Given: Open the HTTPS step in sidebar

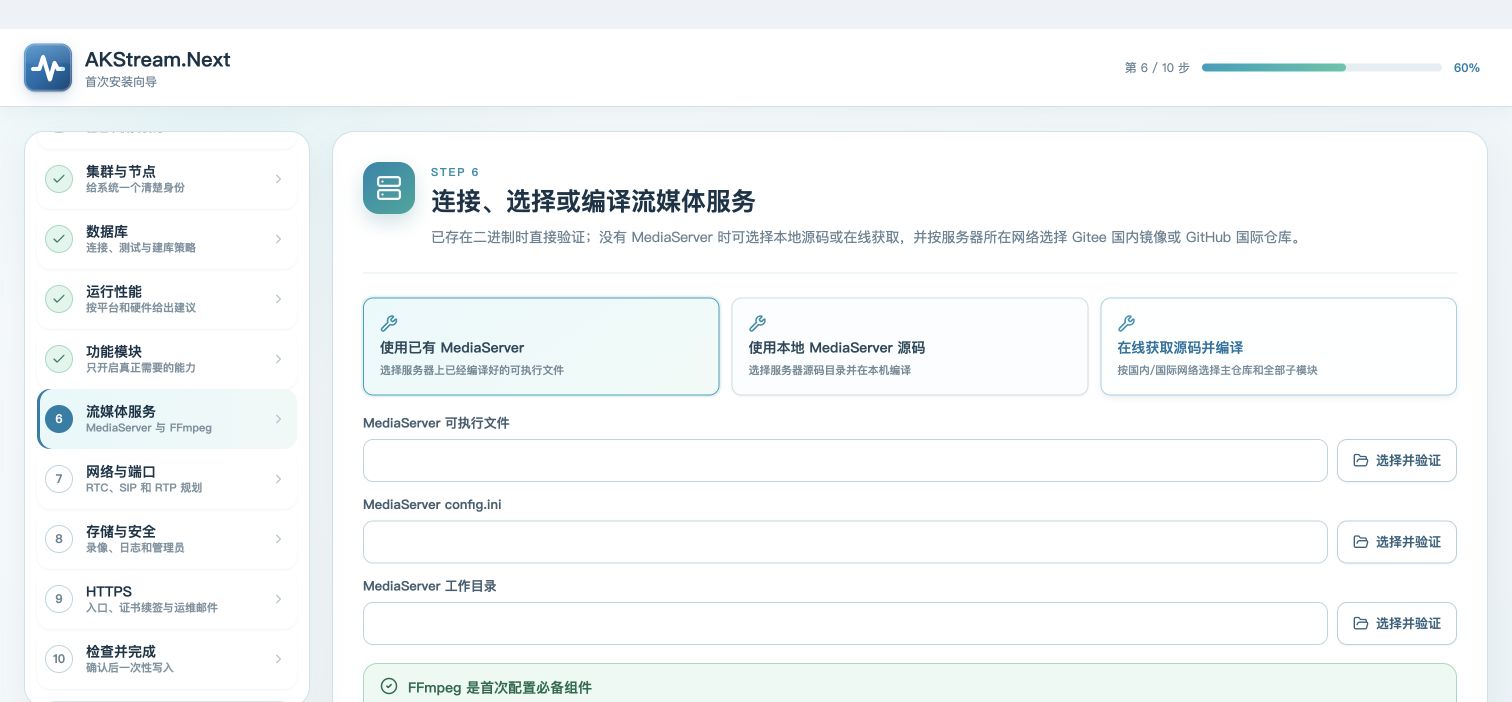Looking at the screenshot, I should pos(167,599).
